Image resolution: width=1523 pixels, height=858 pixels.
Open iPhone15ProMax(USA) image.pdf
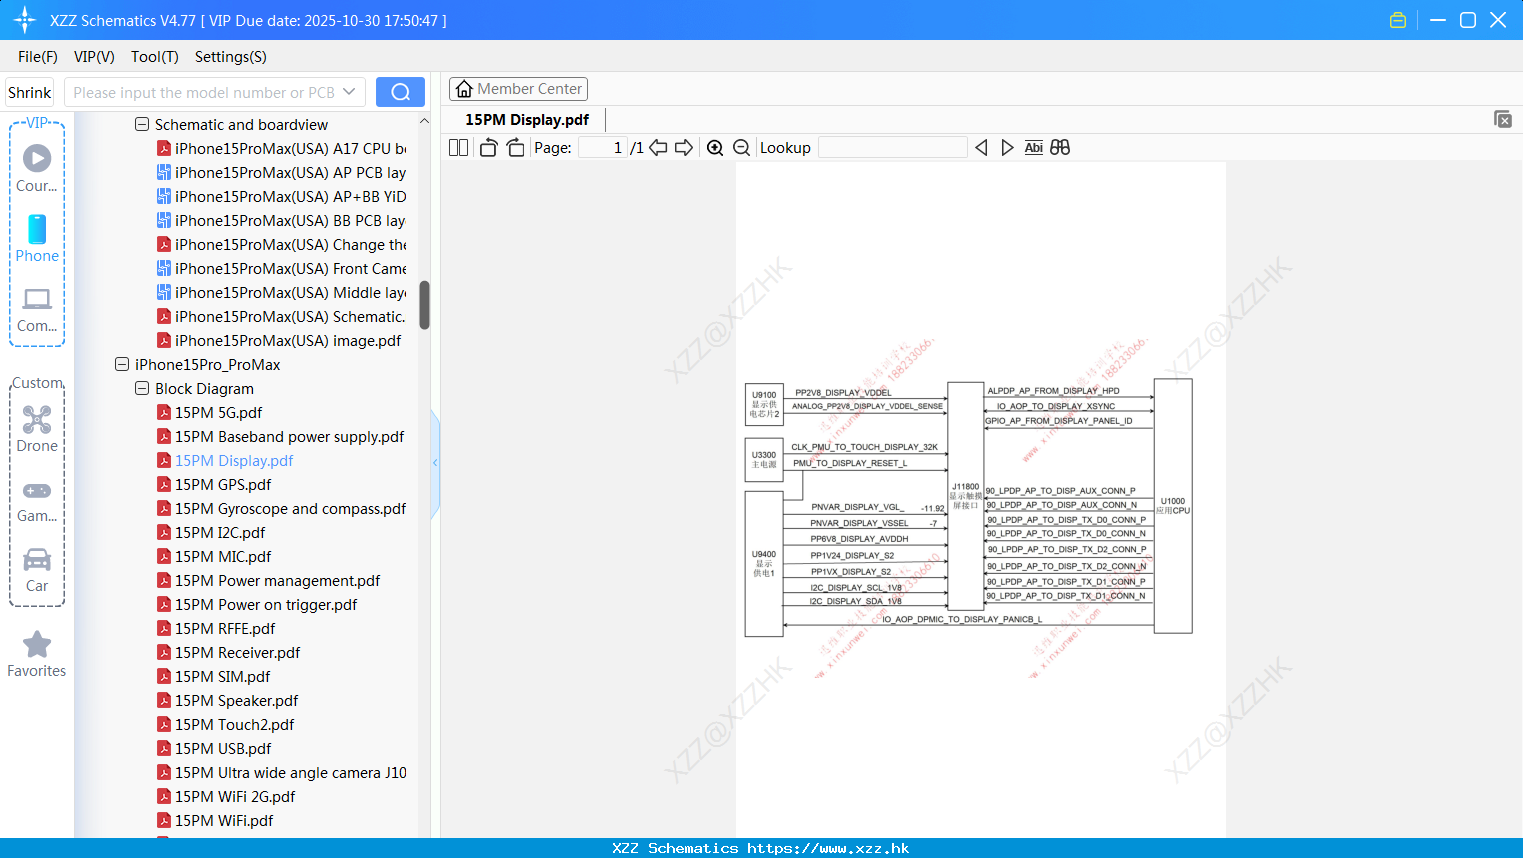click(279, 340)
